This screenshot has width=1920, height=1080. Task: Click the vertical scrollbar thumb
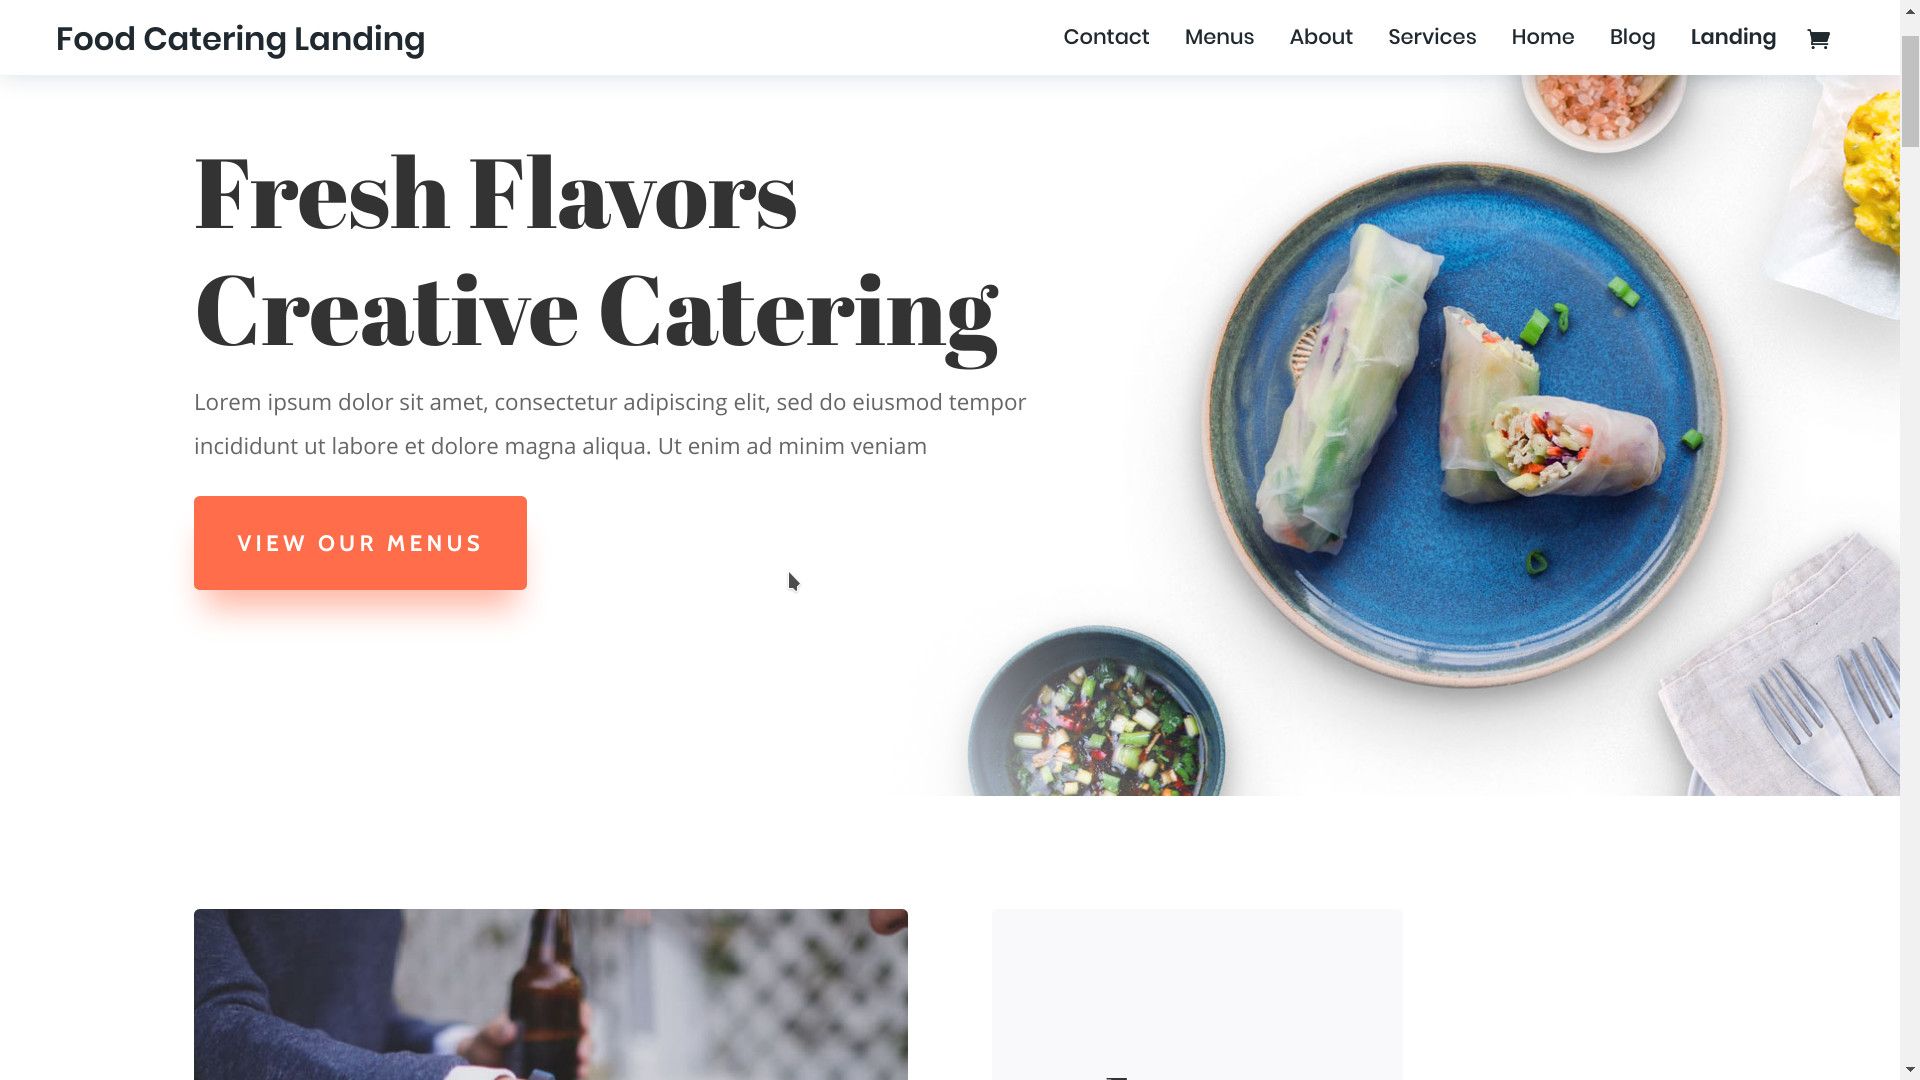click(x=1910, y=92)
